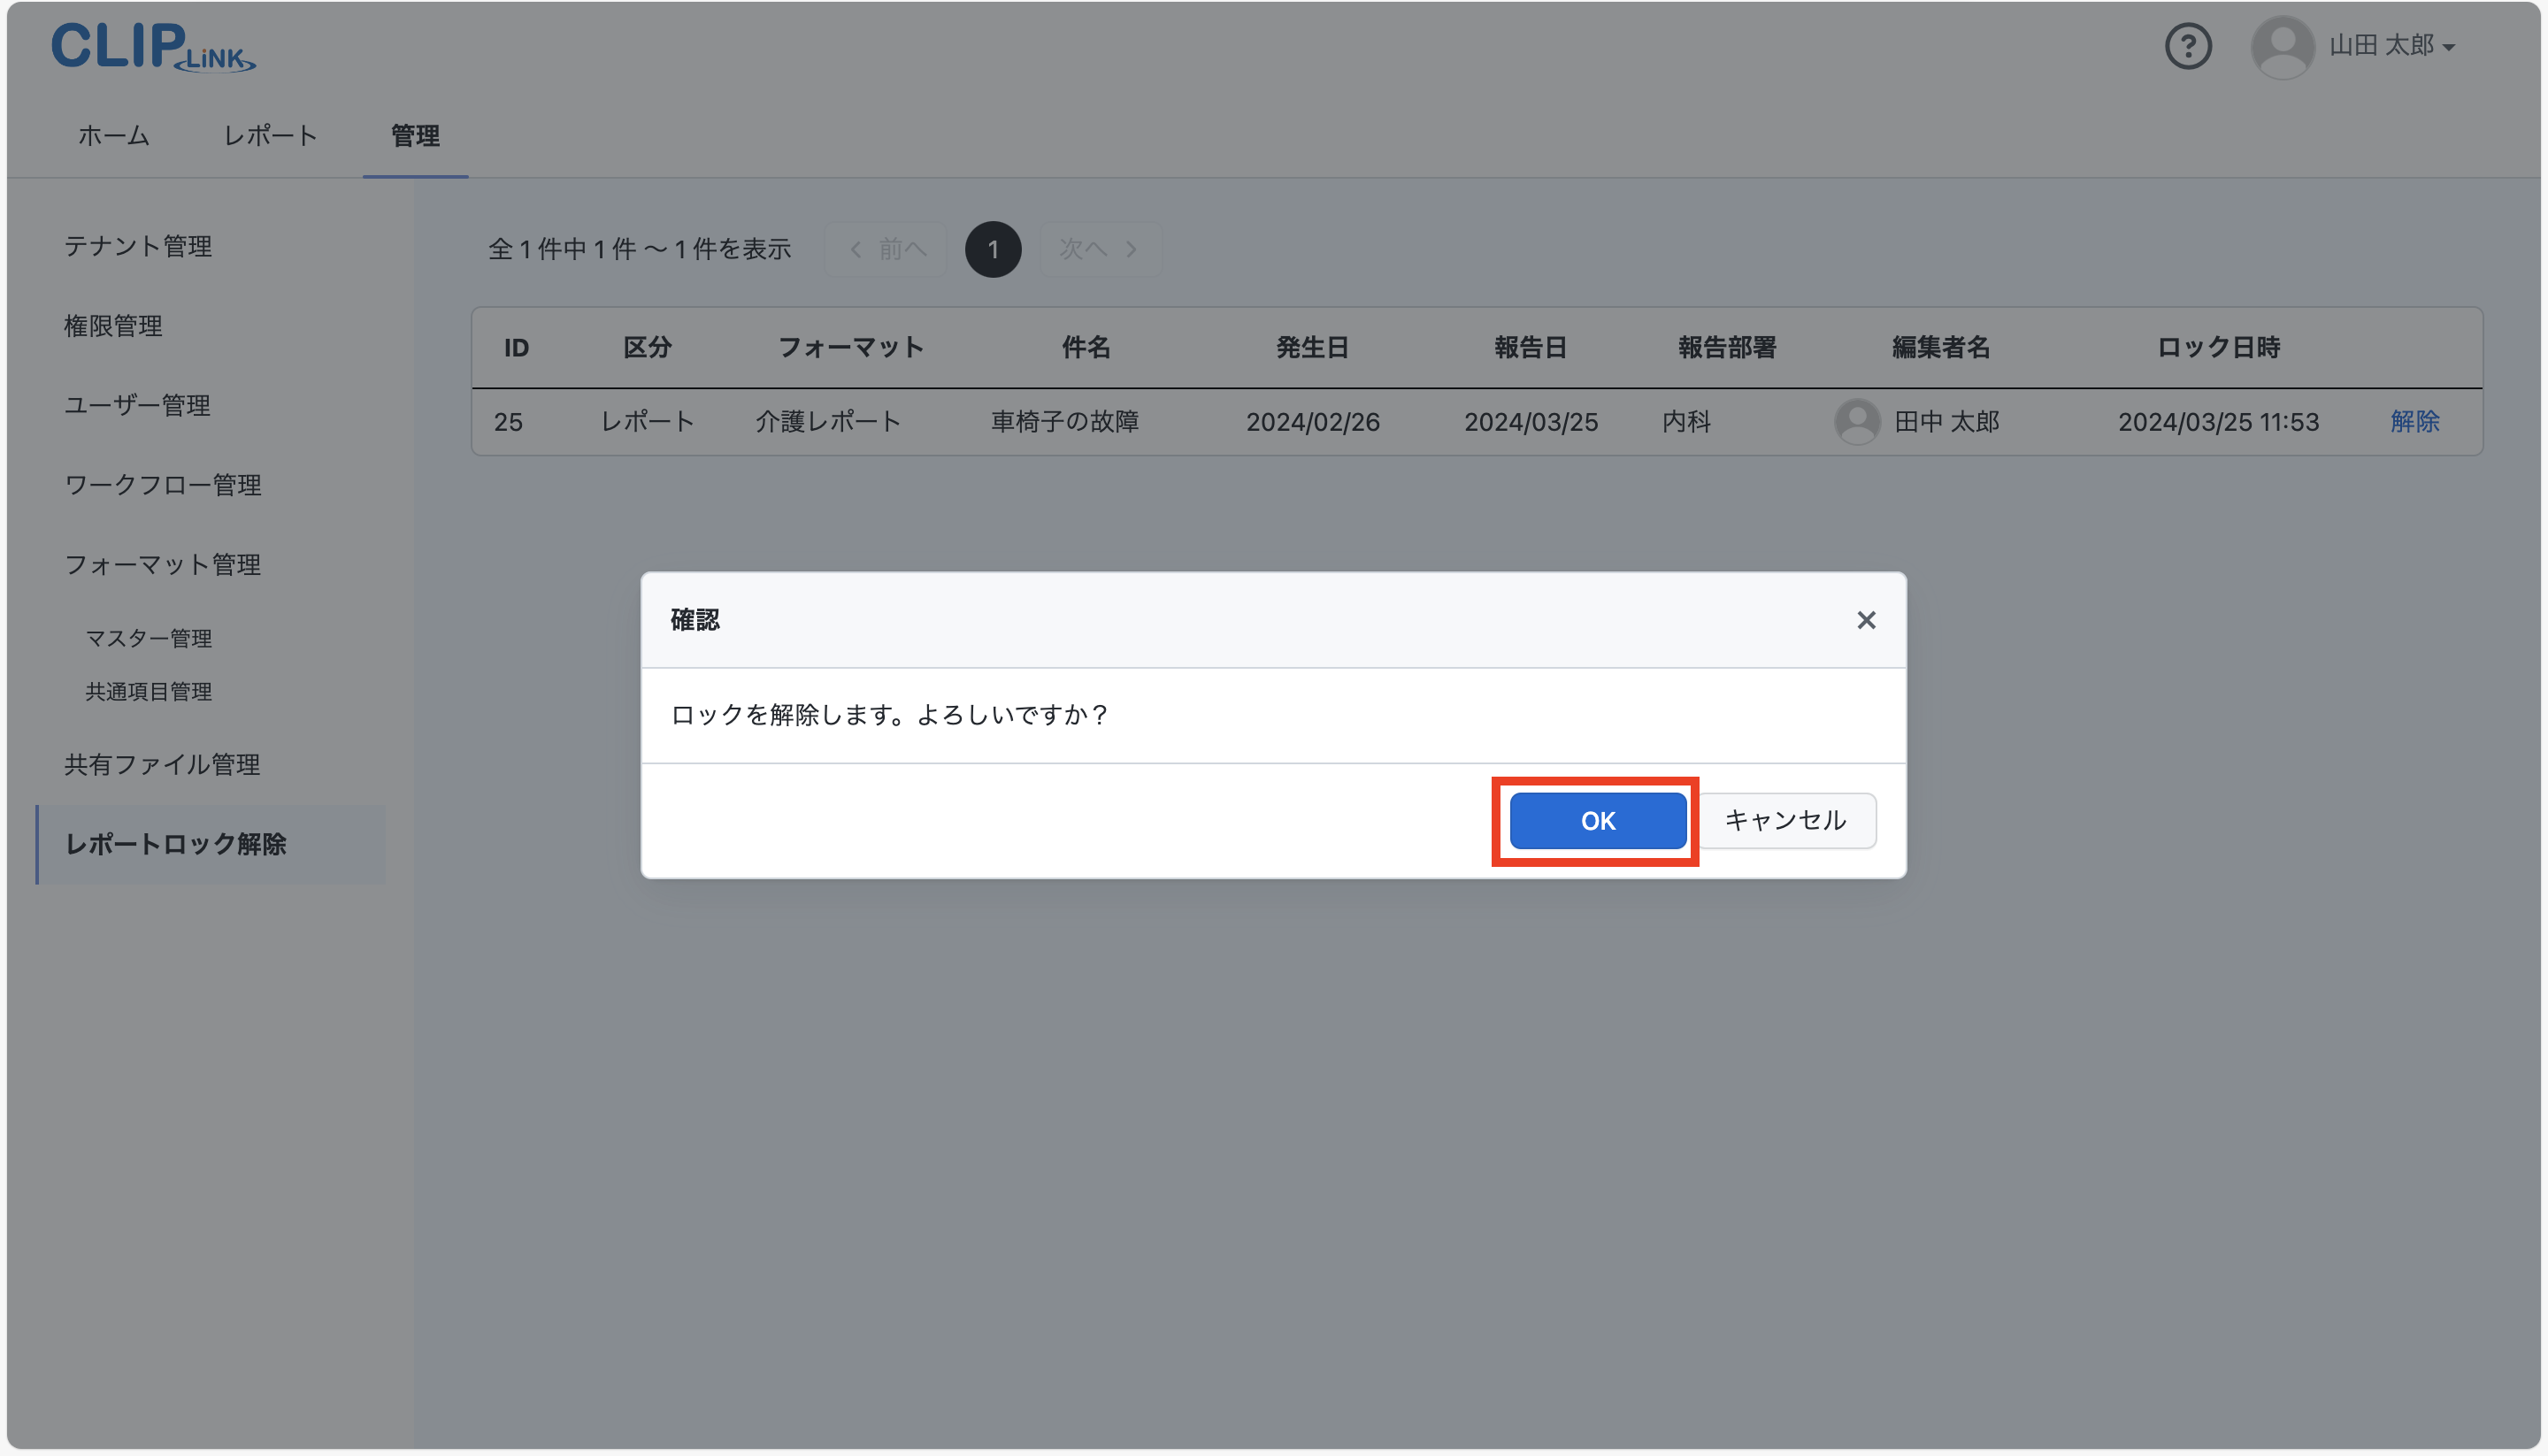
Task: Switch to the ホーム tab
Action: click(112, 136)
